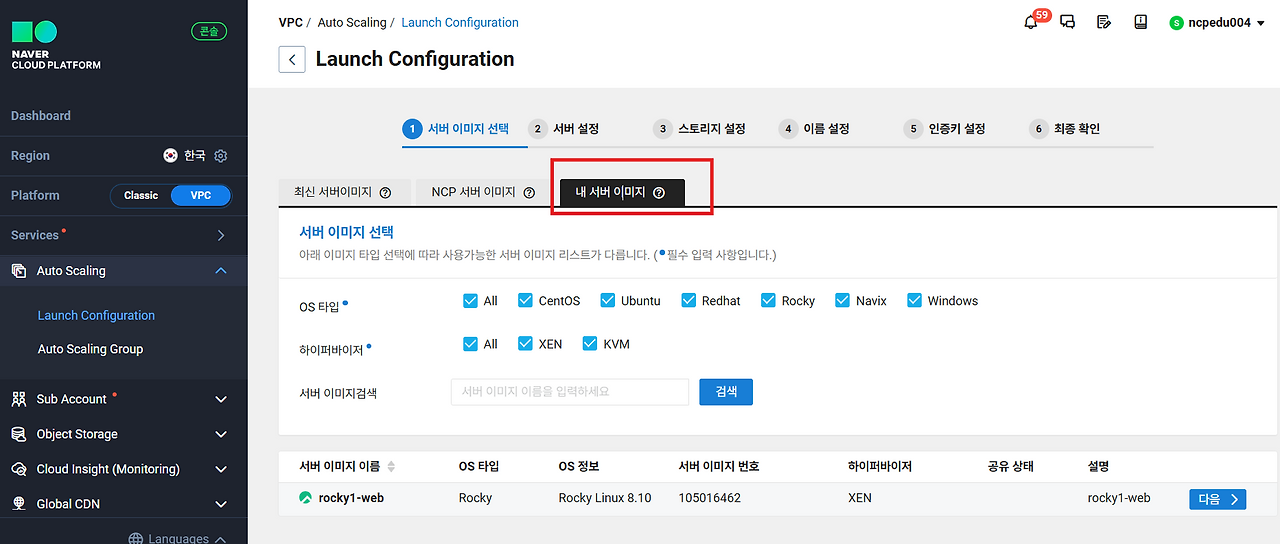
Task: Go to step 5 인증키 설정
Action: [x=945, y=128]
